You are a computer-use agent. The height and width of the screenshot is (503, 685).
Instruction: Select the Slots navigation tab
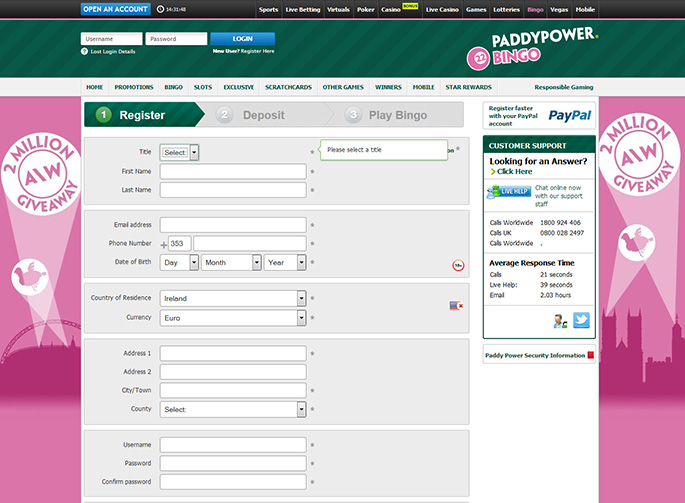203,87
